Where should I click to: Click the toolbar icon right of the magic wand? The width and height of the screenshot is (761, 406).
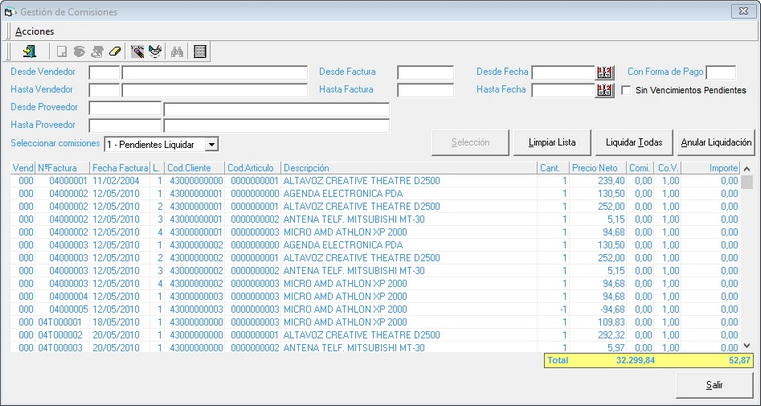155,51
